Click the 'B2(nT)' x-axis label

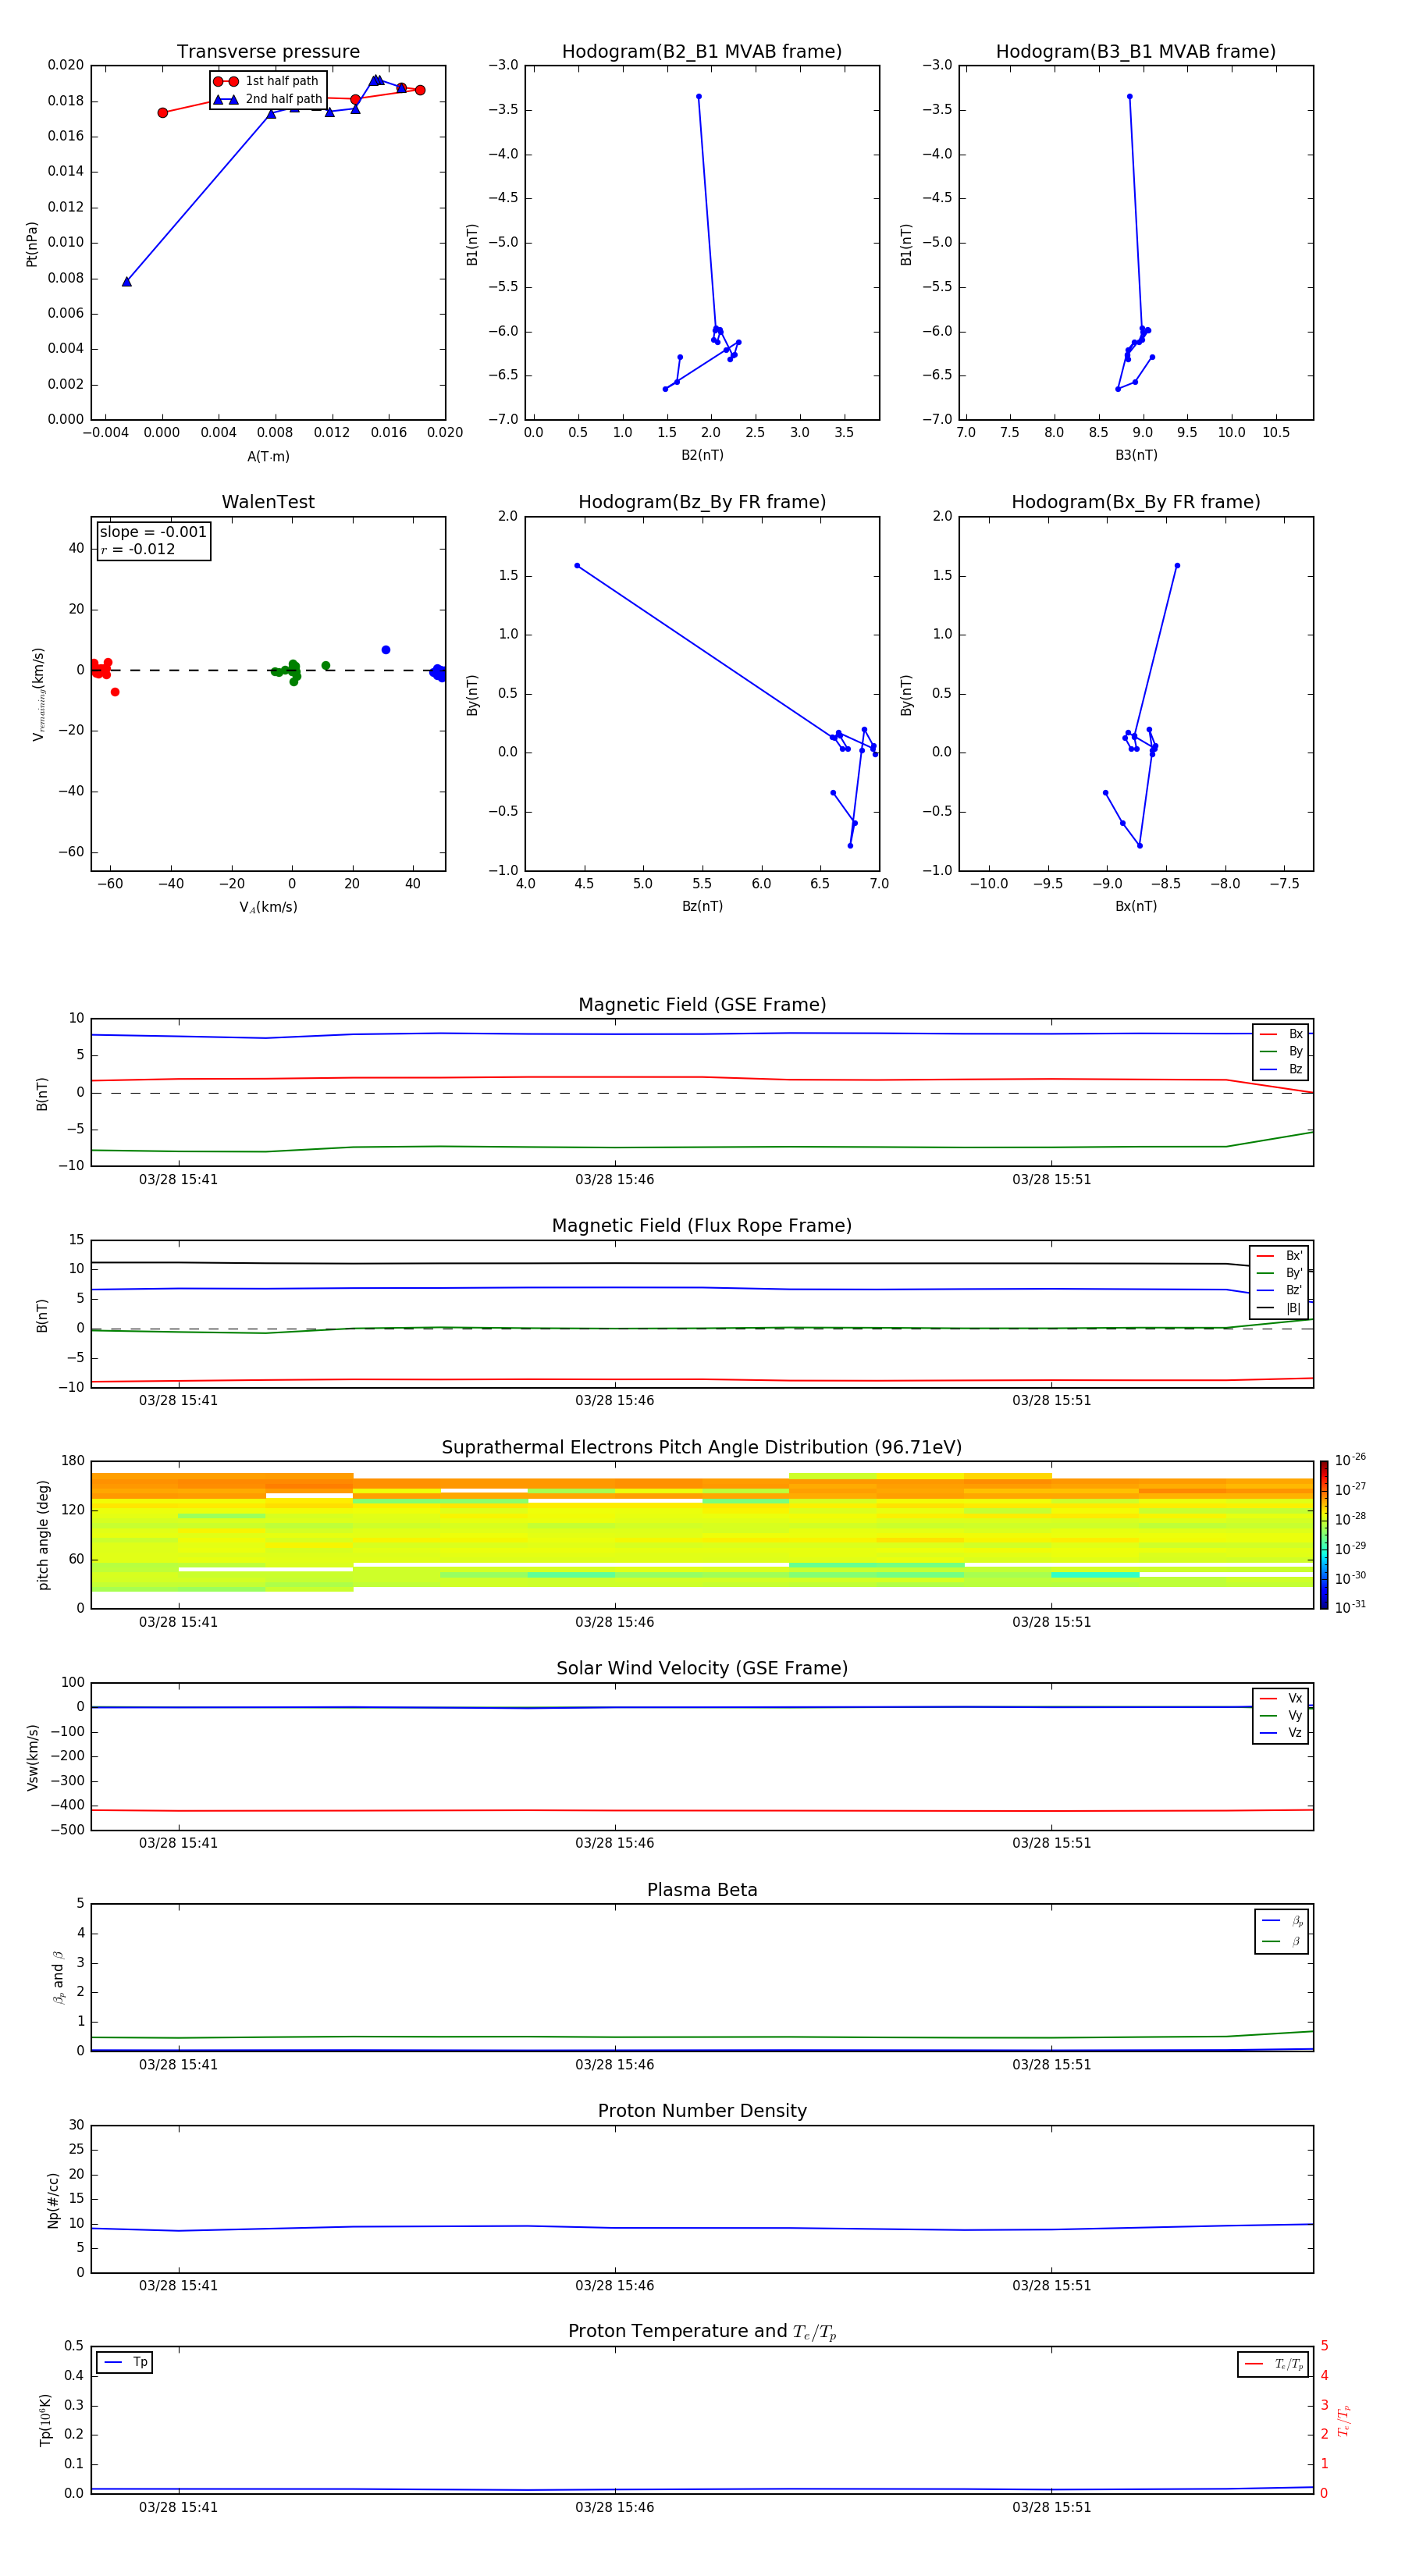pos(702,455)
